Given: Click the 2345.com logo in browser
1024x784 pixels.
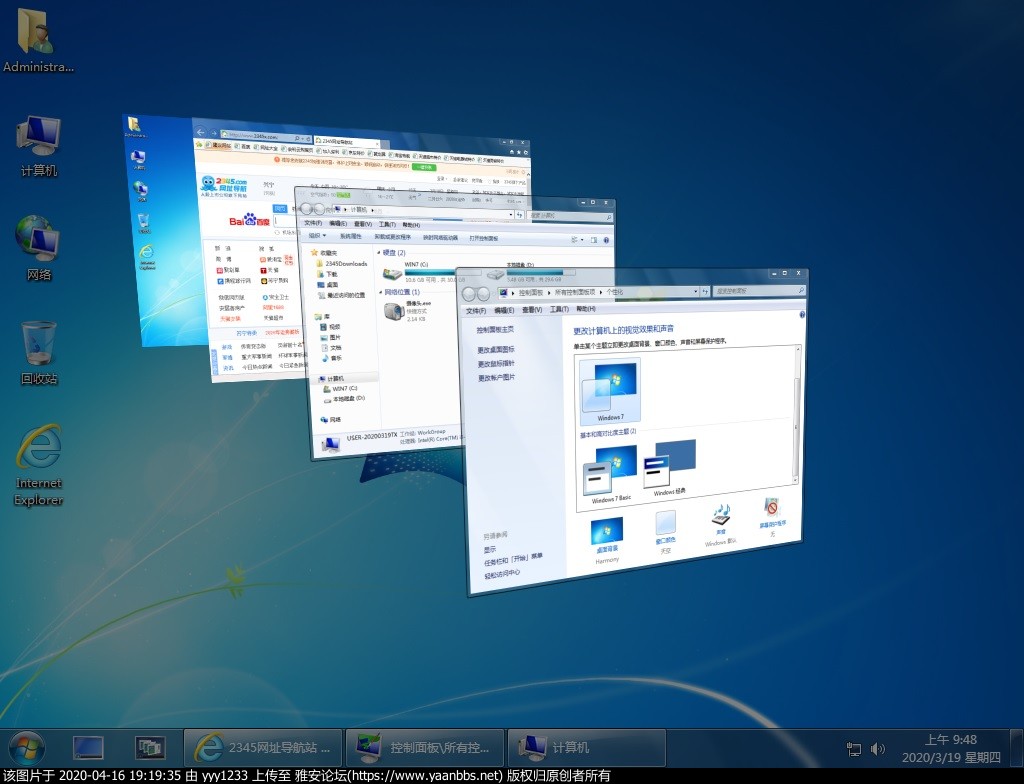Looking at the screenshot, I should pyautogui.click(x=223, y=186).
